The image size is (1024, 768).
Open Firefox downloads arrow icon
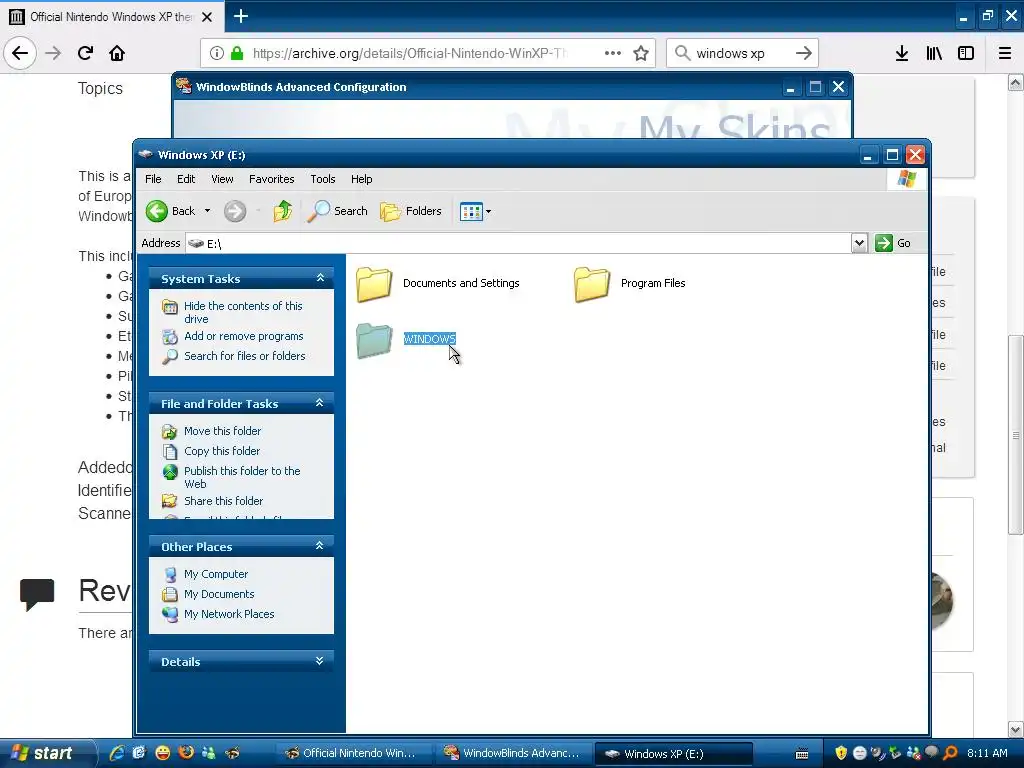click(x=902, y=53)
